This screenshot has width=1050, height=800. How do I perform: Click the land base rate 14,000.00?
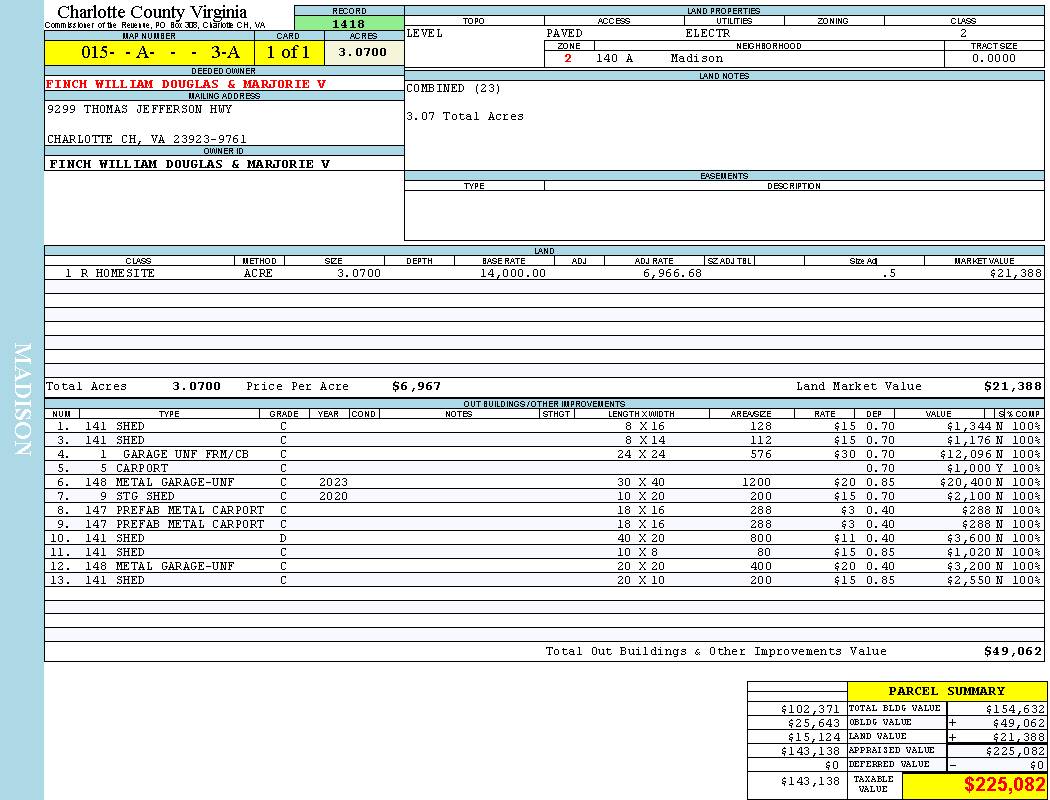click(512, 273)
